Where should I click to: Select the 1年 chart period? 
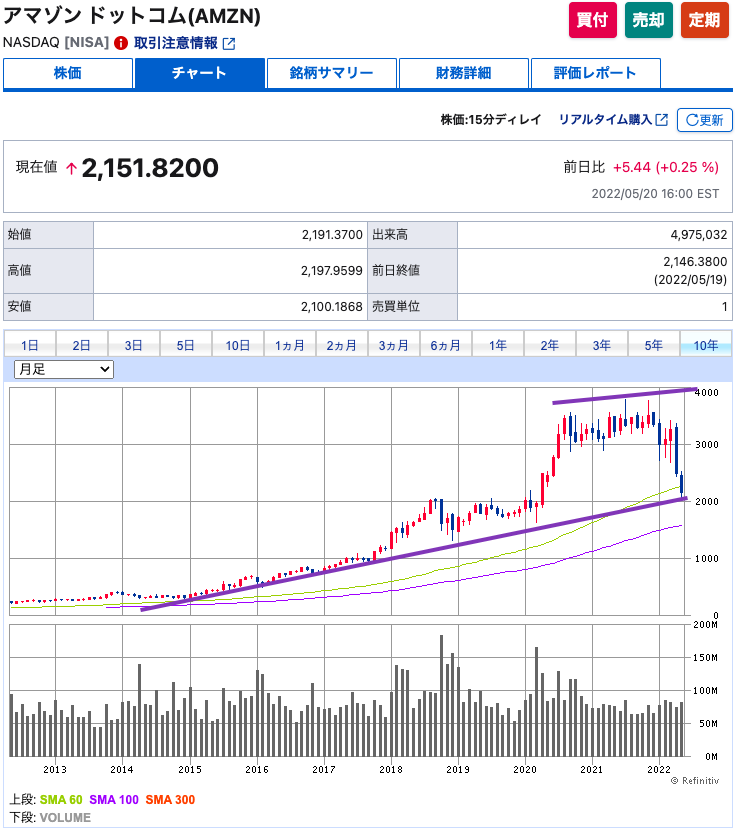pyautogui.click(x=497, y=345)
